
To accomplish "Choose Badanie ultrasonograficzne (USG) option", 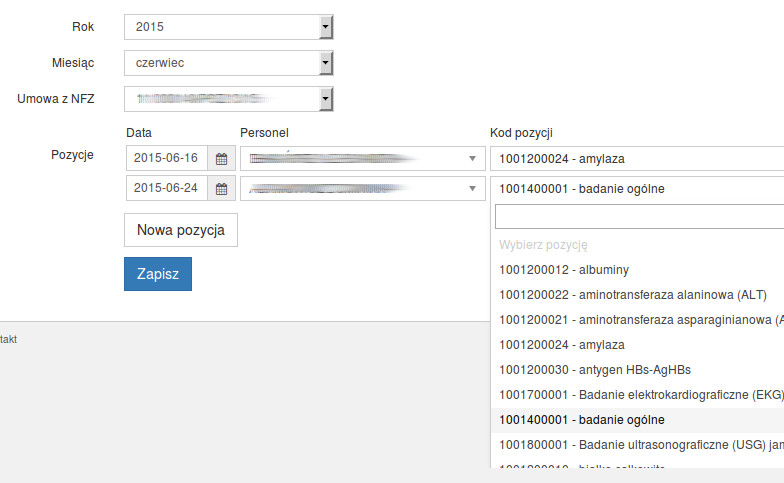I will (x=640, y=445).
